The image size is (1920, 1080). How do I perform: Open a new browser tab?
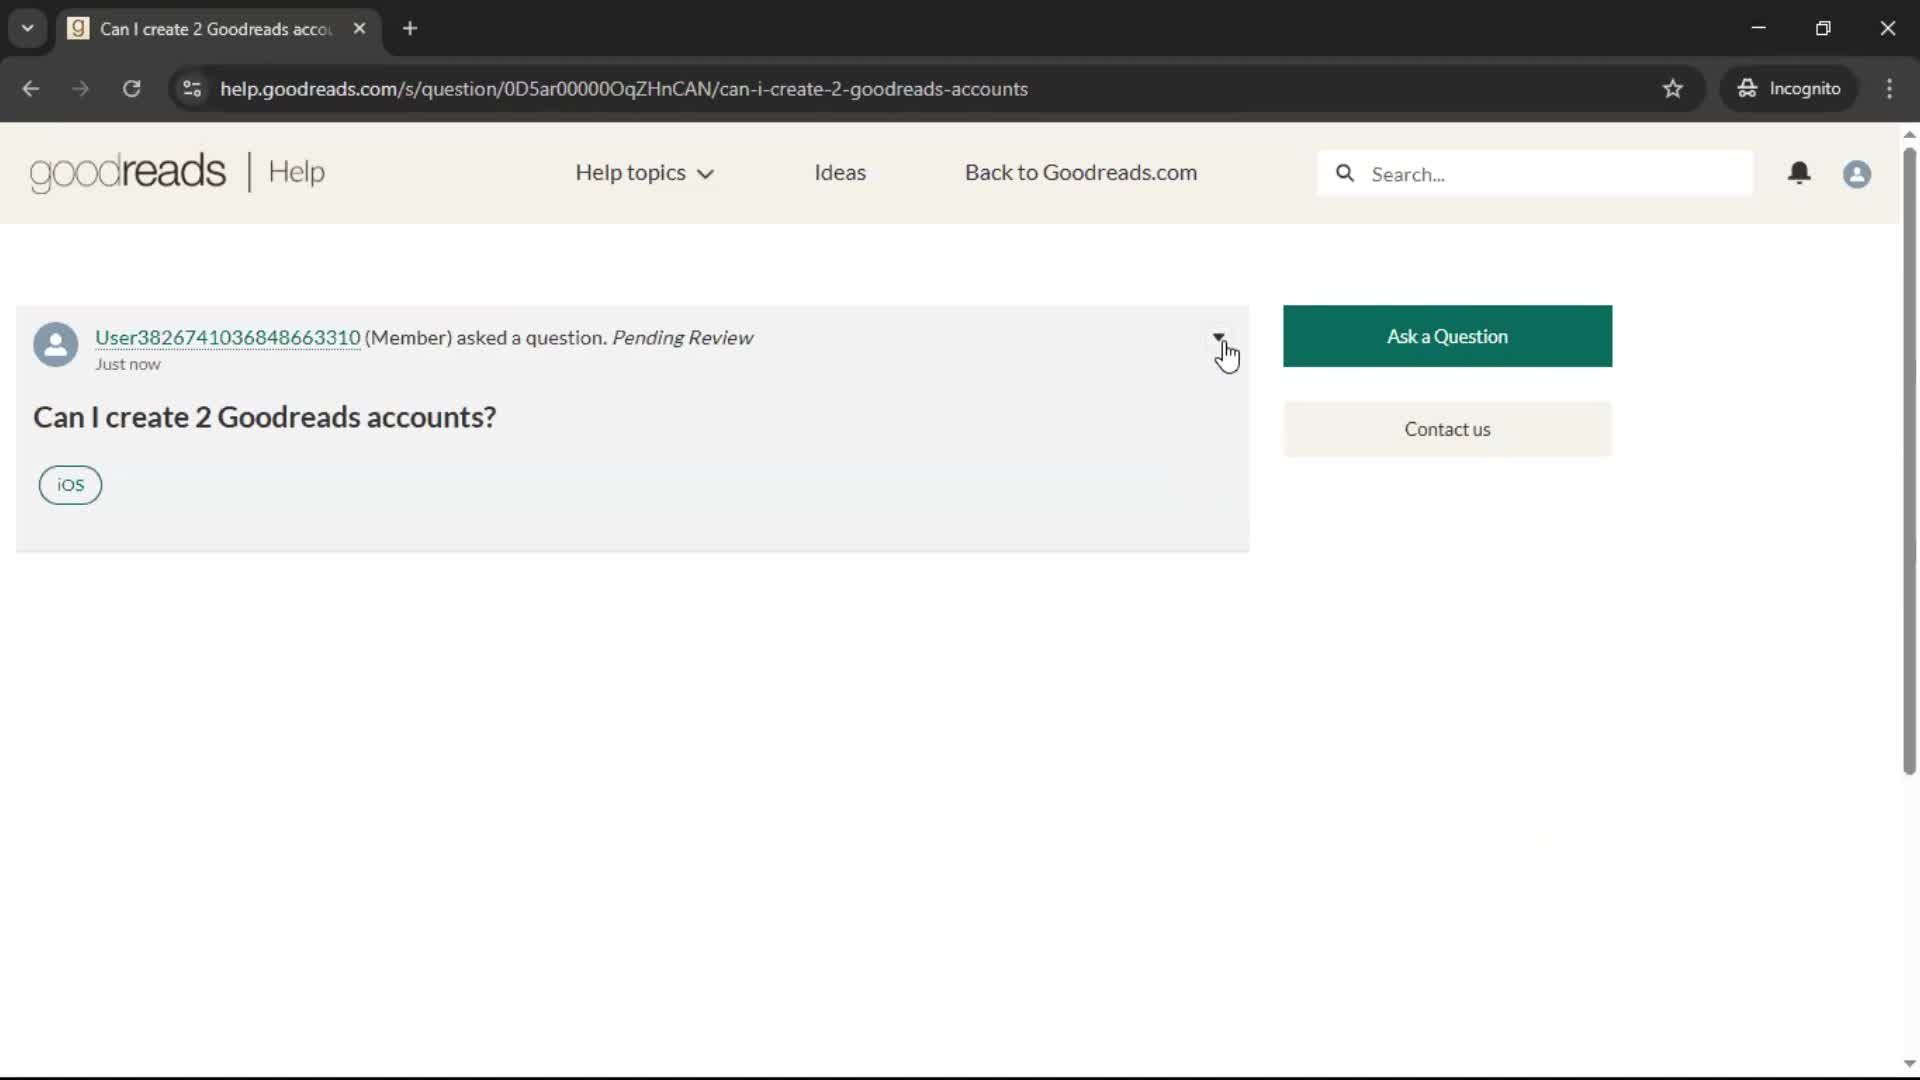[x=410, y=28]
